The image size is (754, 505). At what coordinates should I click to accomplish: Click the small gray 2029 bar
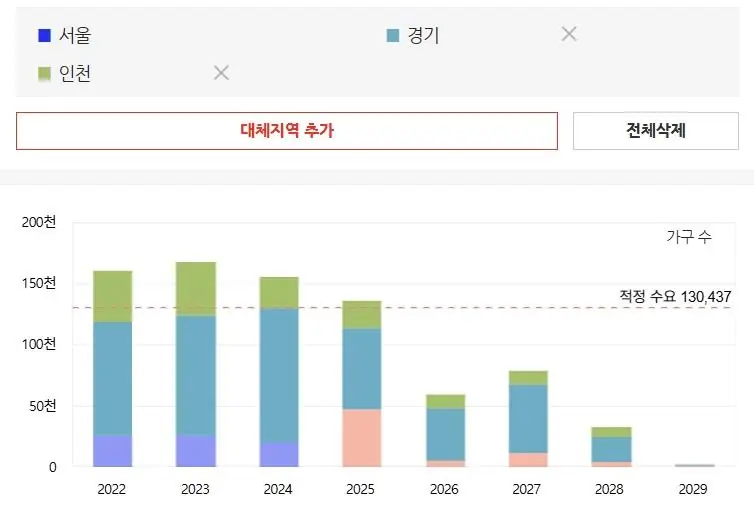pos(693,465)
